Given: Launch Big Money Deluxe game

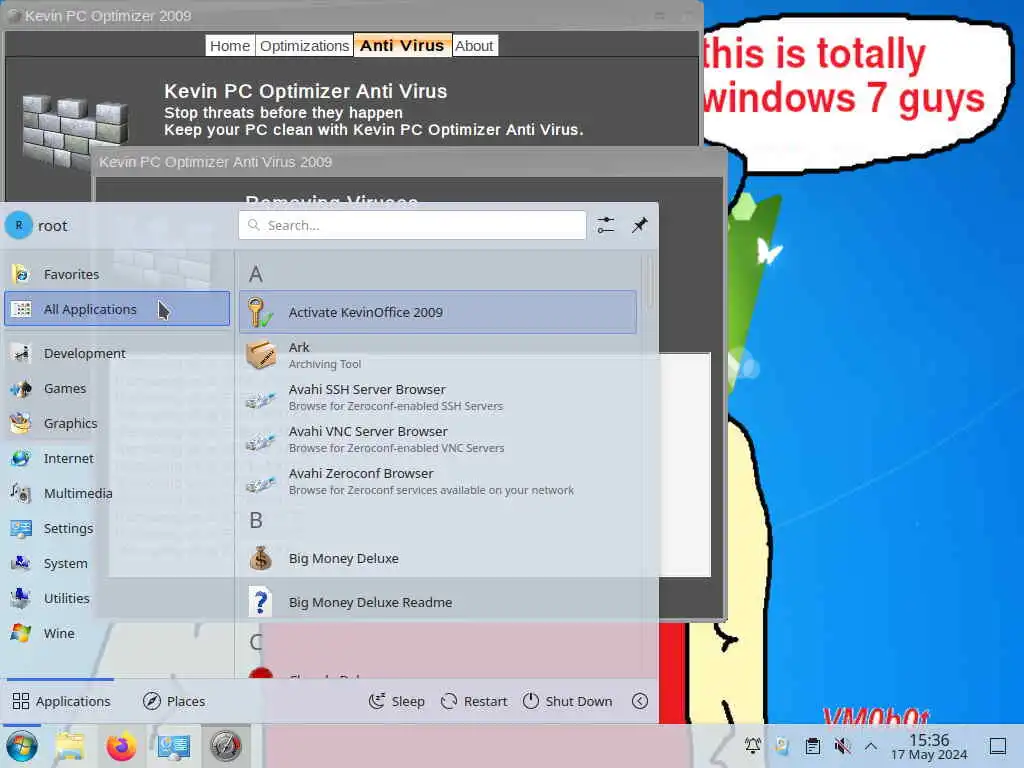Looking at the screenshot, I should pos(438,558).
